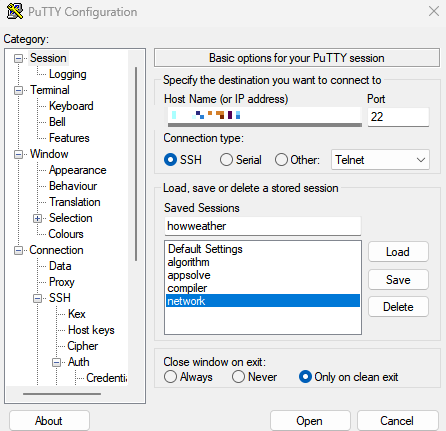Open the Appearance settings category
Image resolution: width=446 pixels, height=431 pixels.
coord(78,170)
